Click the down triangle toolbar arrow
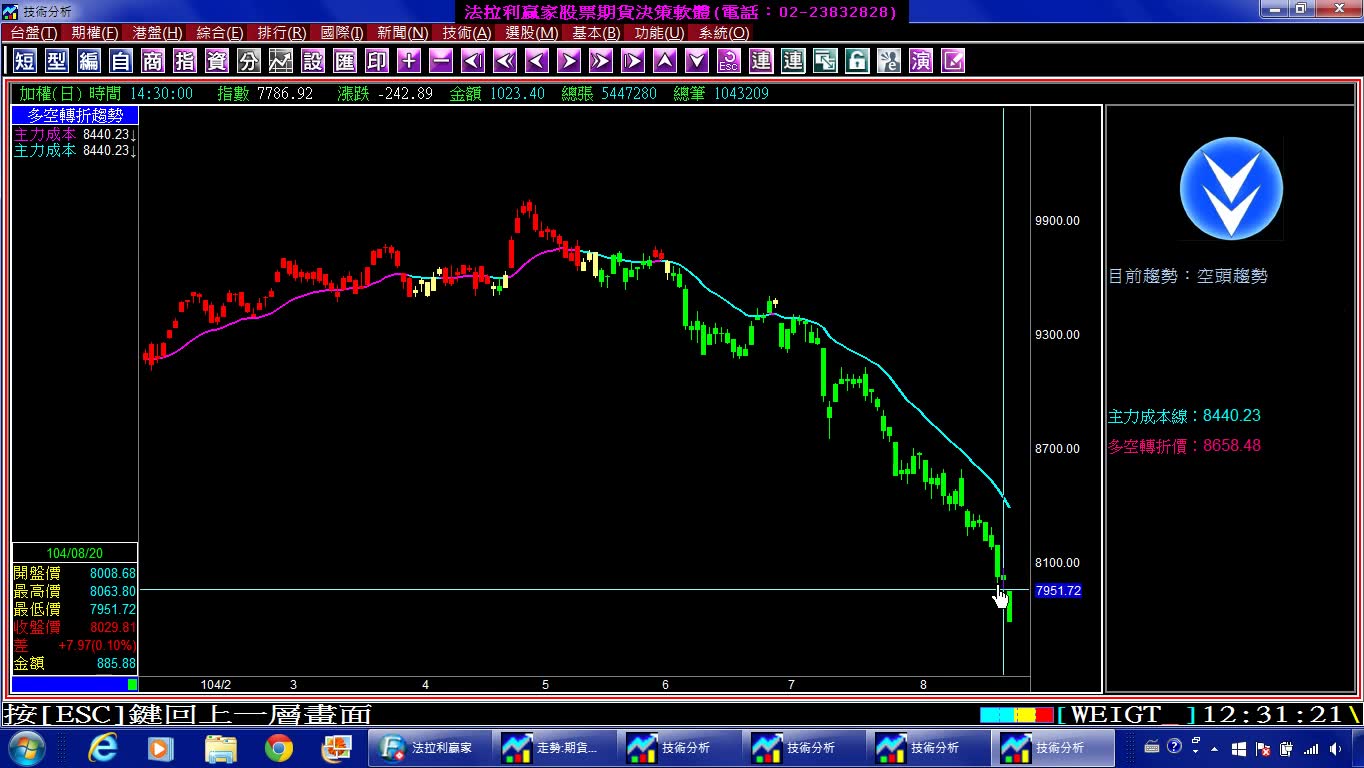The image size is (1364, 768). [697, 61]
